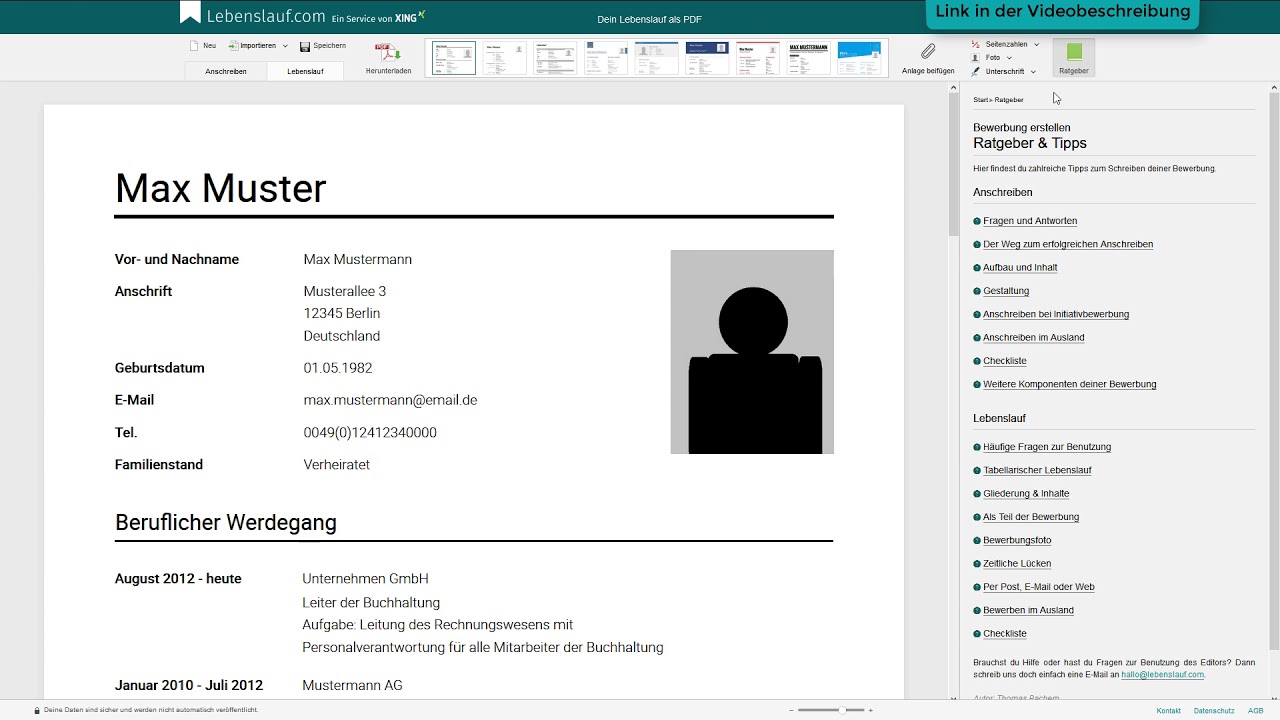
Task: Click the Lebenslauf.com logo
Action: (x=253, y=15)
